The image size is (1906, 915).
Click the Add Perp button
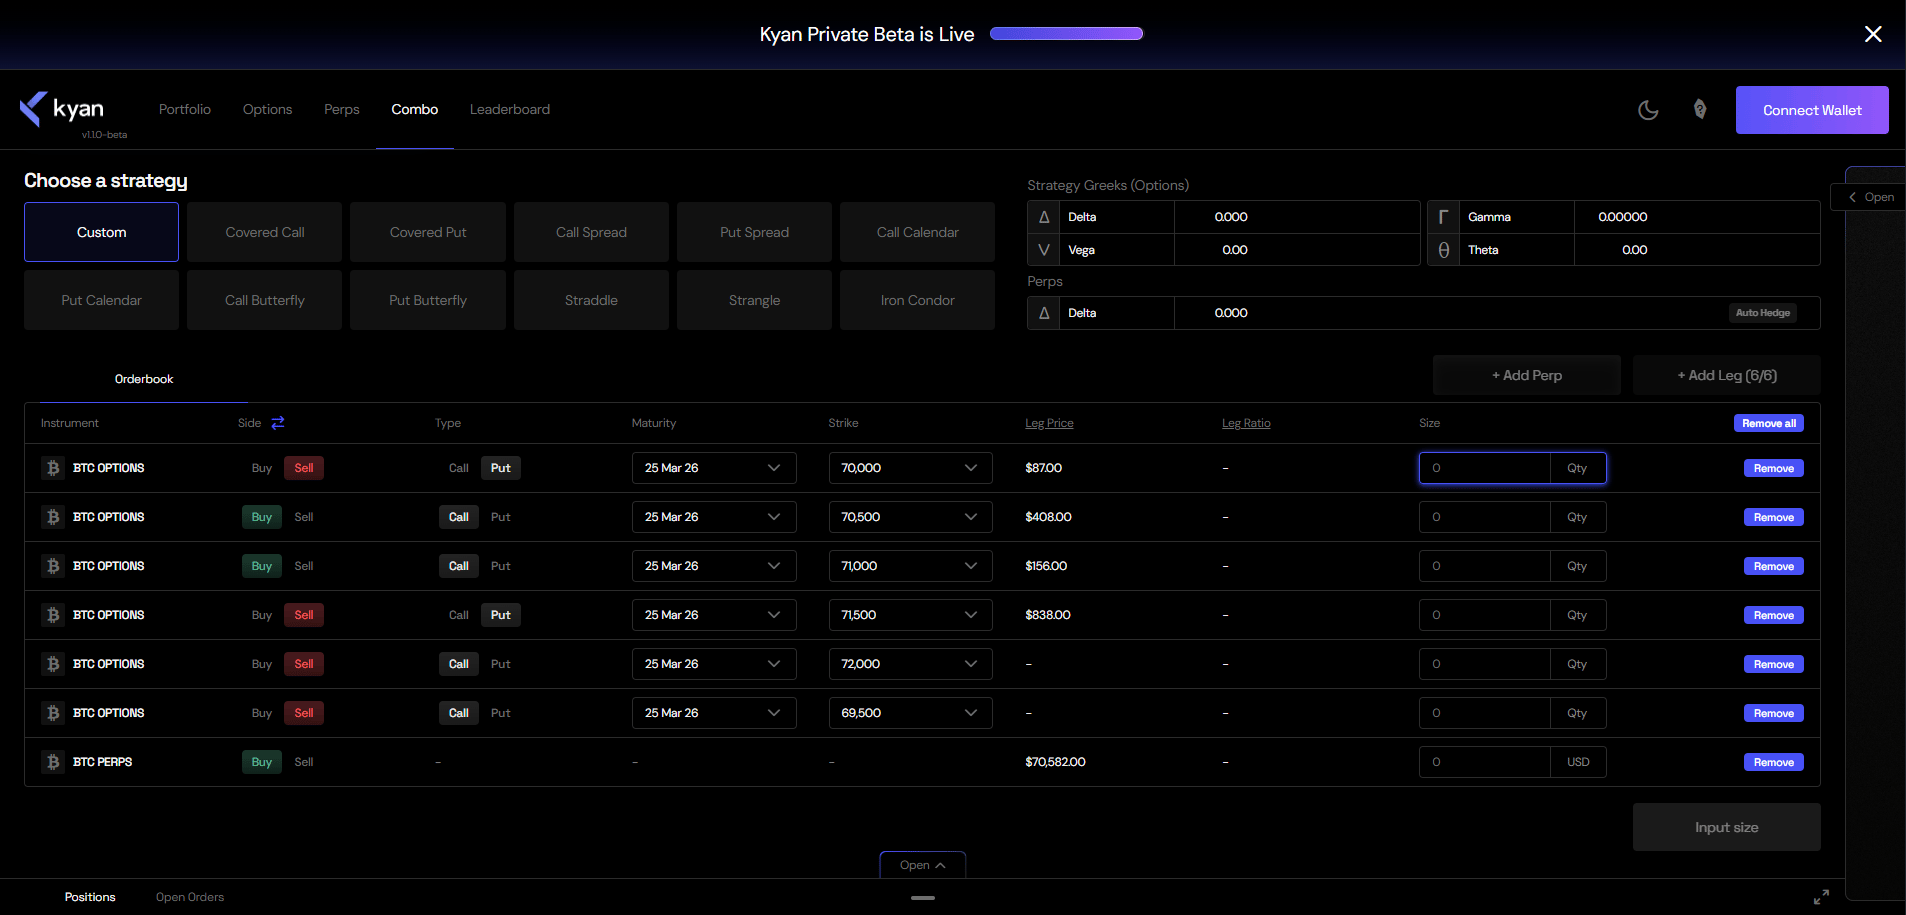click(x=1527, y=375)
